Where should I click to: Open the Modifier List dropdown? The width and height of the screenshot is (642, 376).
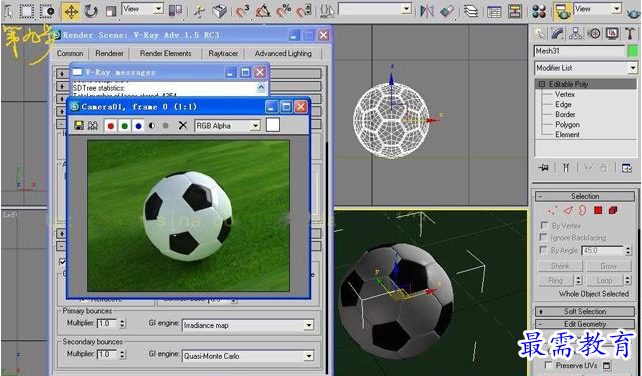(585, 68)
